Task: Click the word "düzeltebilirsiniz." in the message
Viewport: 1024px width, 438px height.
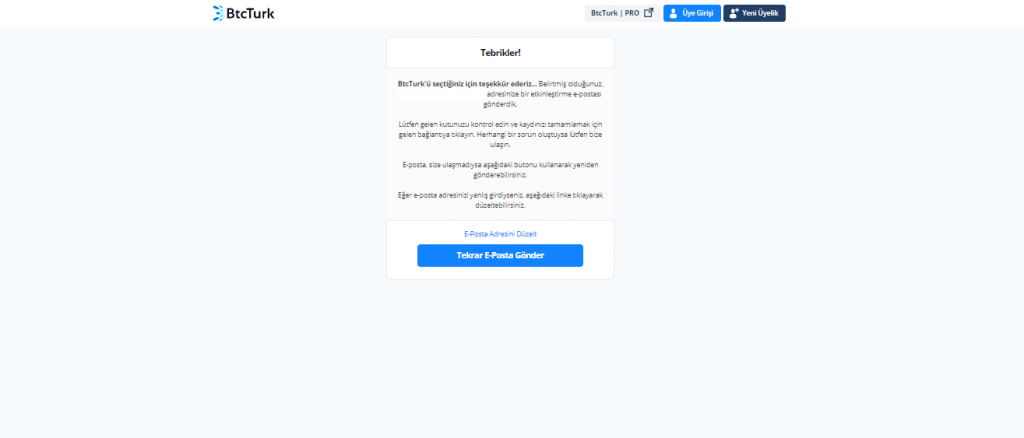Action: [x=500, y=205]
